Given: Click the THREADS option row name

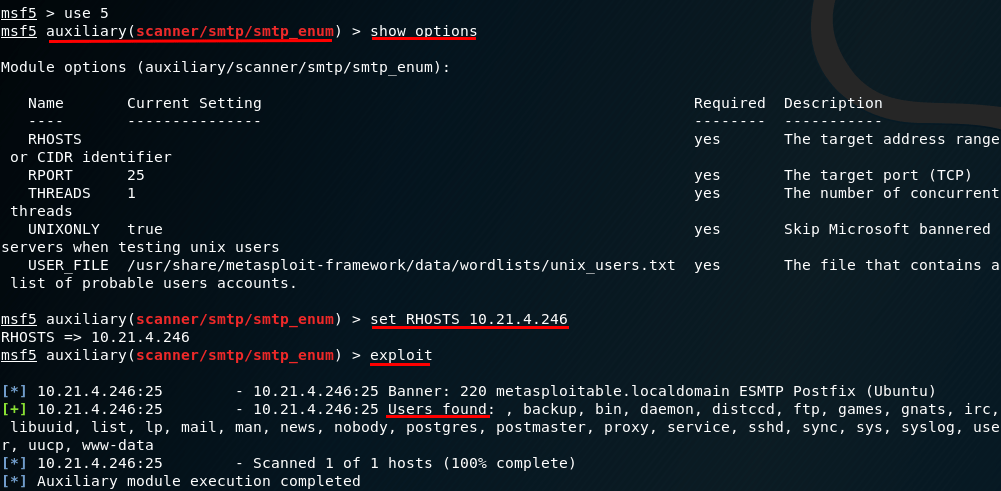Looking at the screenshot, I should pos(58,193).
